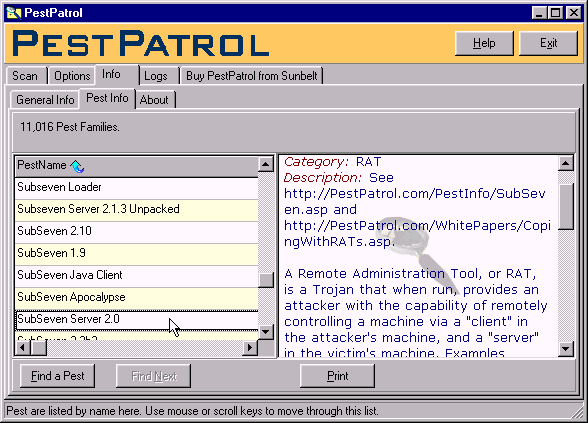Click the PestInfo/SubSeven.asp URL text
Screen dimensions: 588x423
coord(414,202)
